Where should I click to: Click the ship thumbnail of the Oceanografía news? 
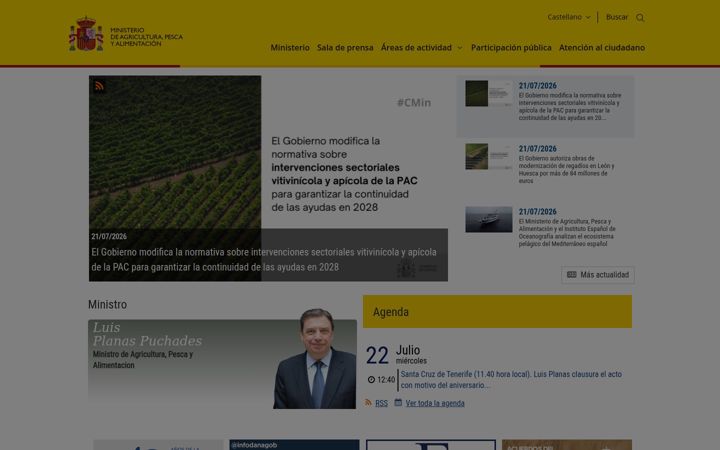pyautogui.click(x=489, y=219)
